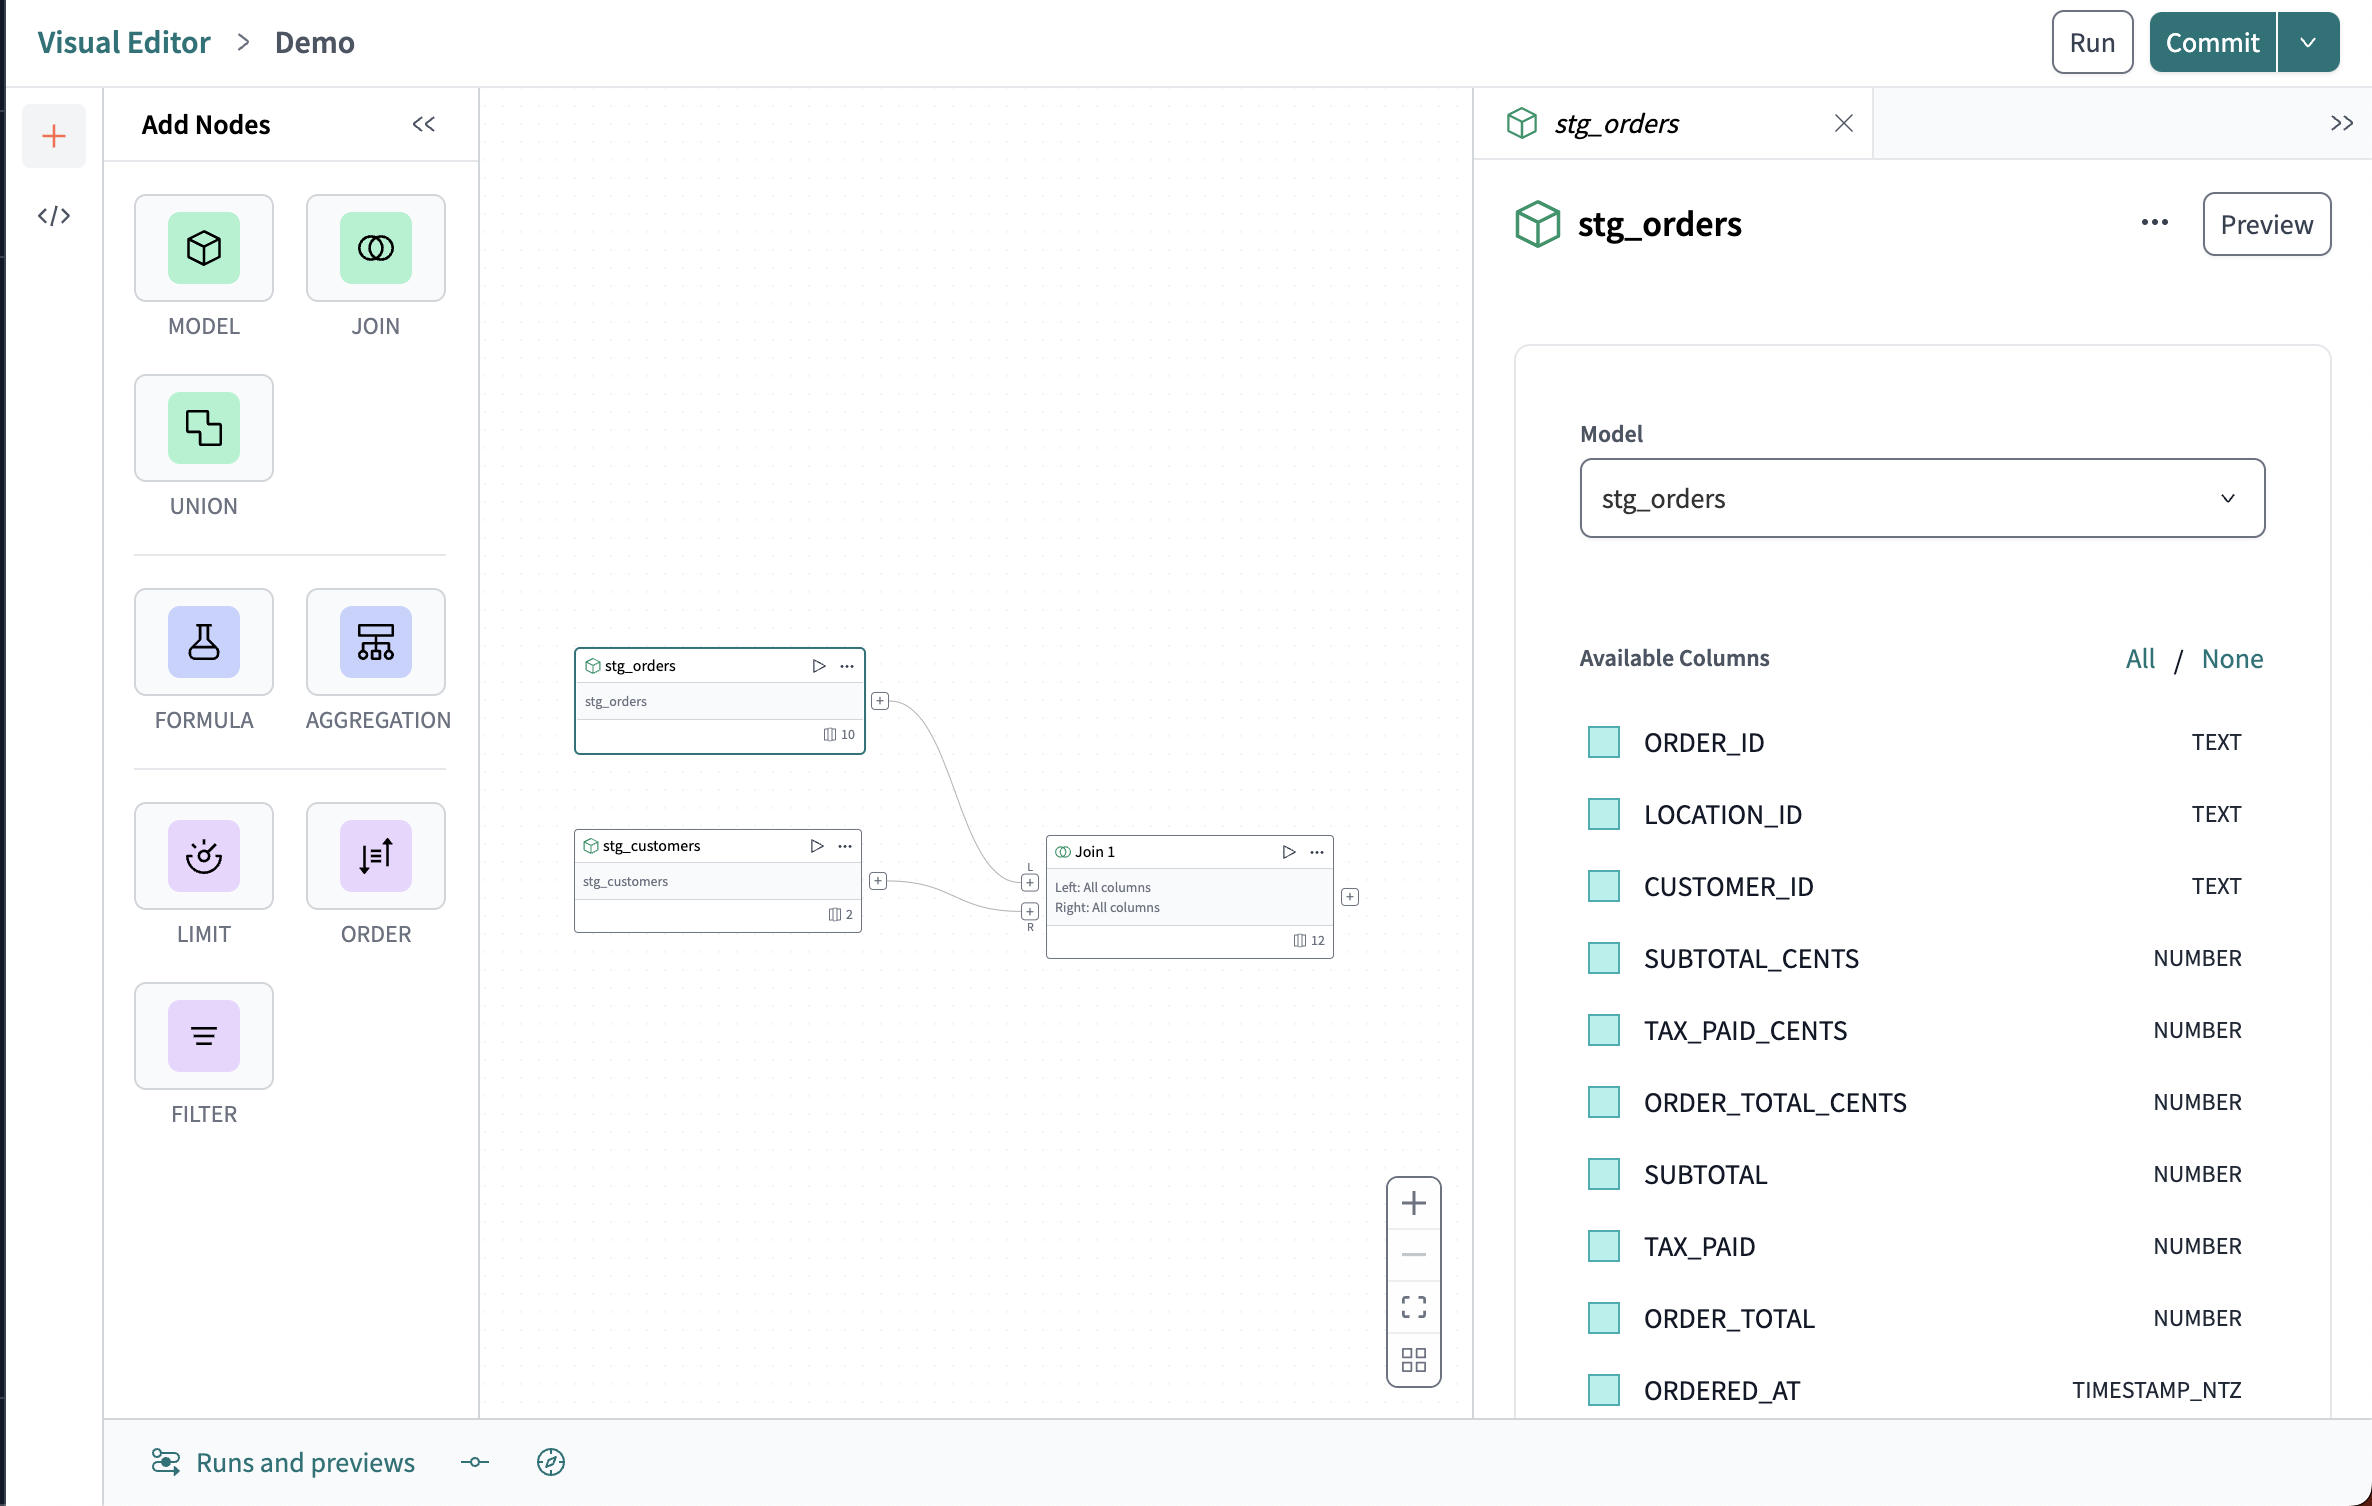
Task: Add a MODEL node from the panel
Action: tap(203, 248)
